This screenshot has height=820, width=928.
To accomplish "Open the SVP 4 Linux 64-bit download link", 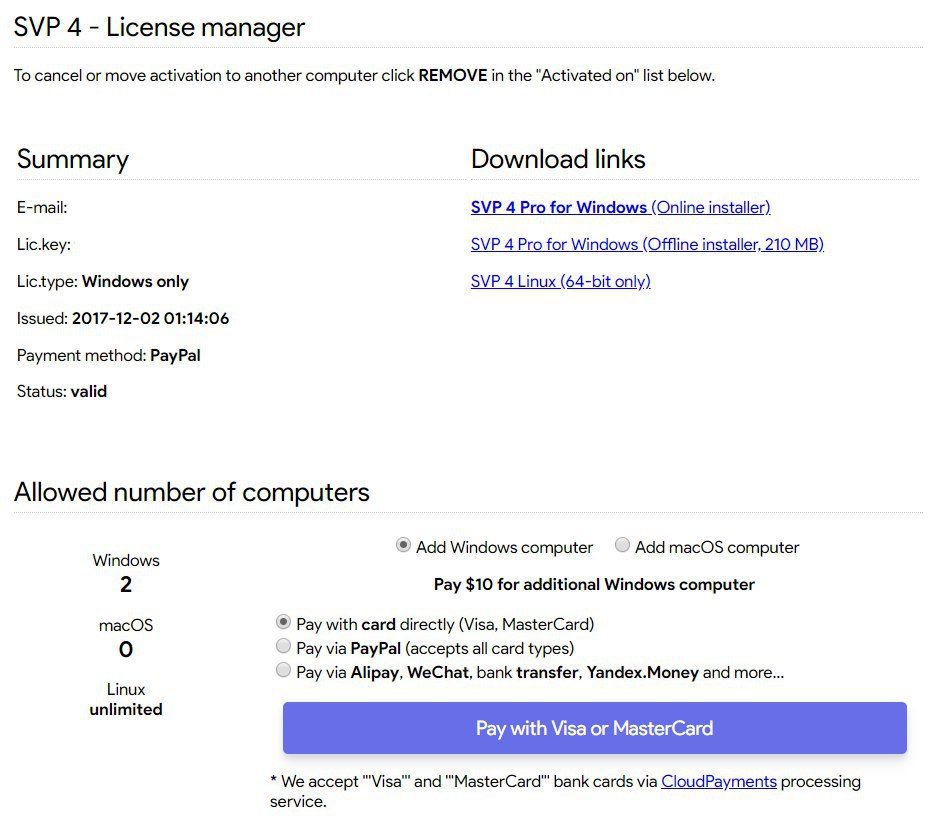I will 560,282.
